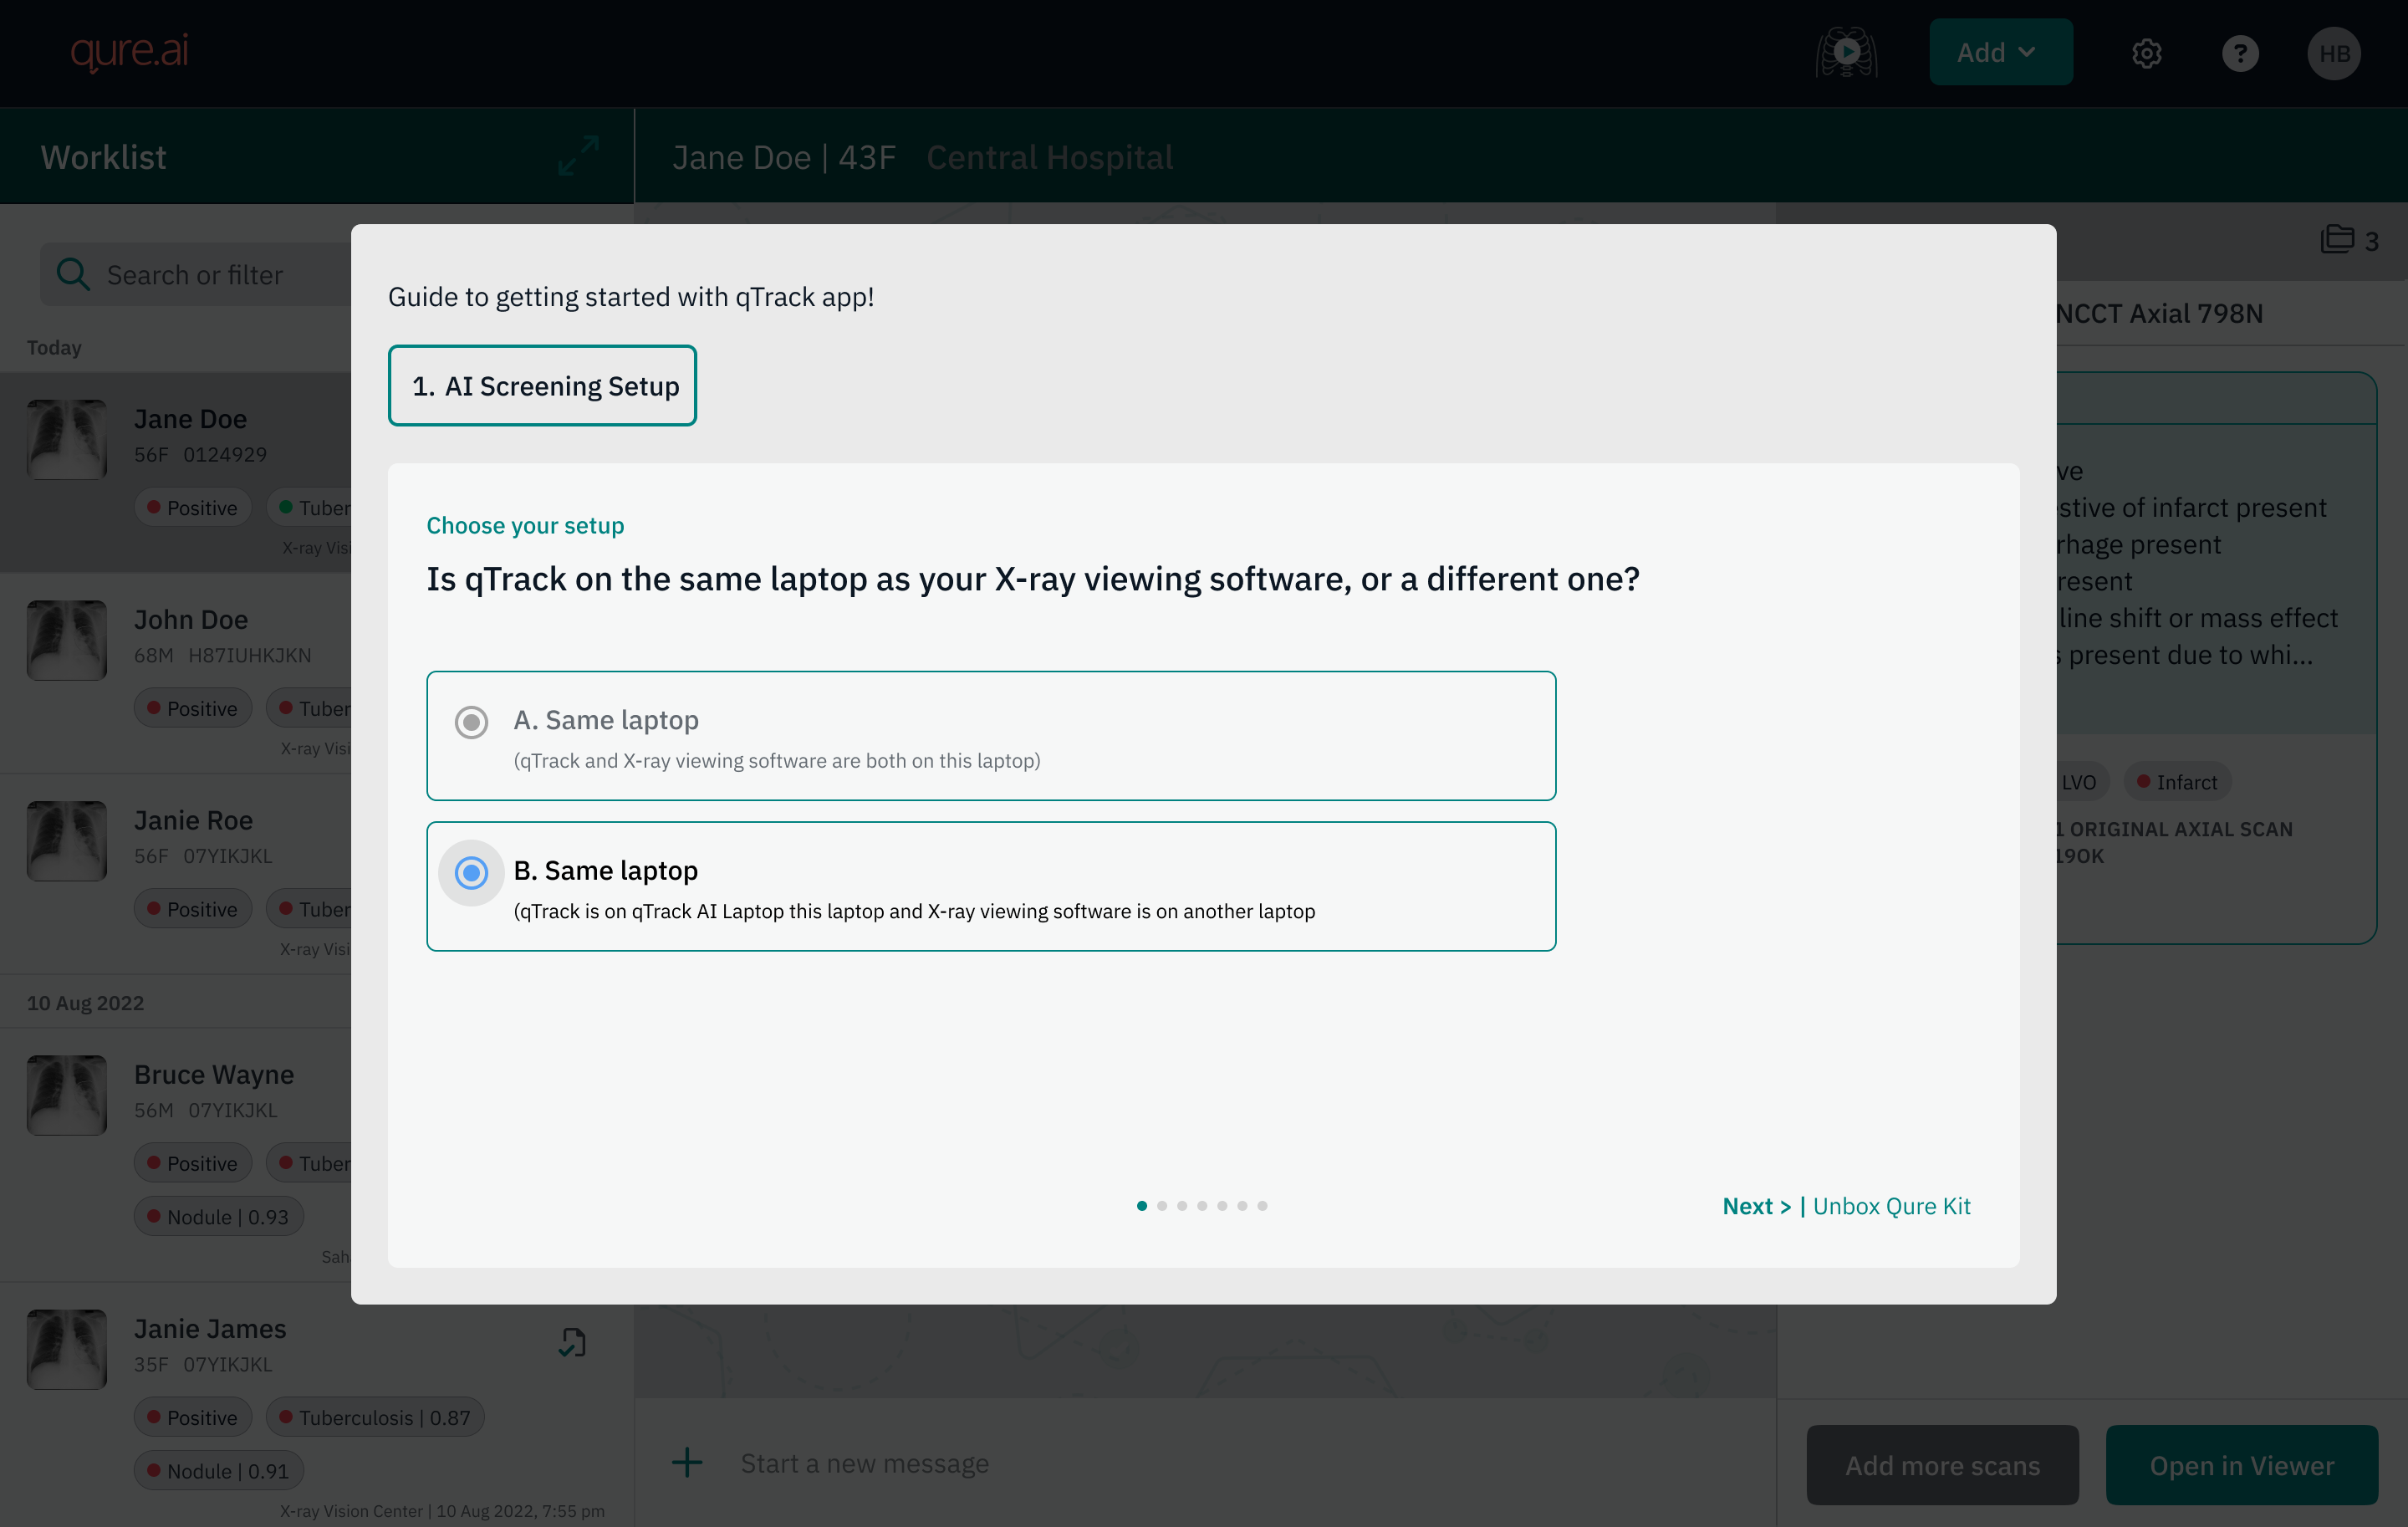The image size is (2408, 1527).
Task: Click the last pagination dot
Action: [x=1262, y=1205]
